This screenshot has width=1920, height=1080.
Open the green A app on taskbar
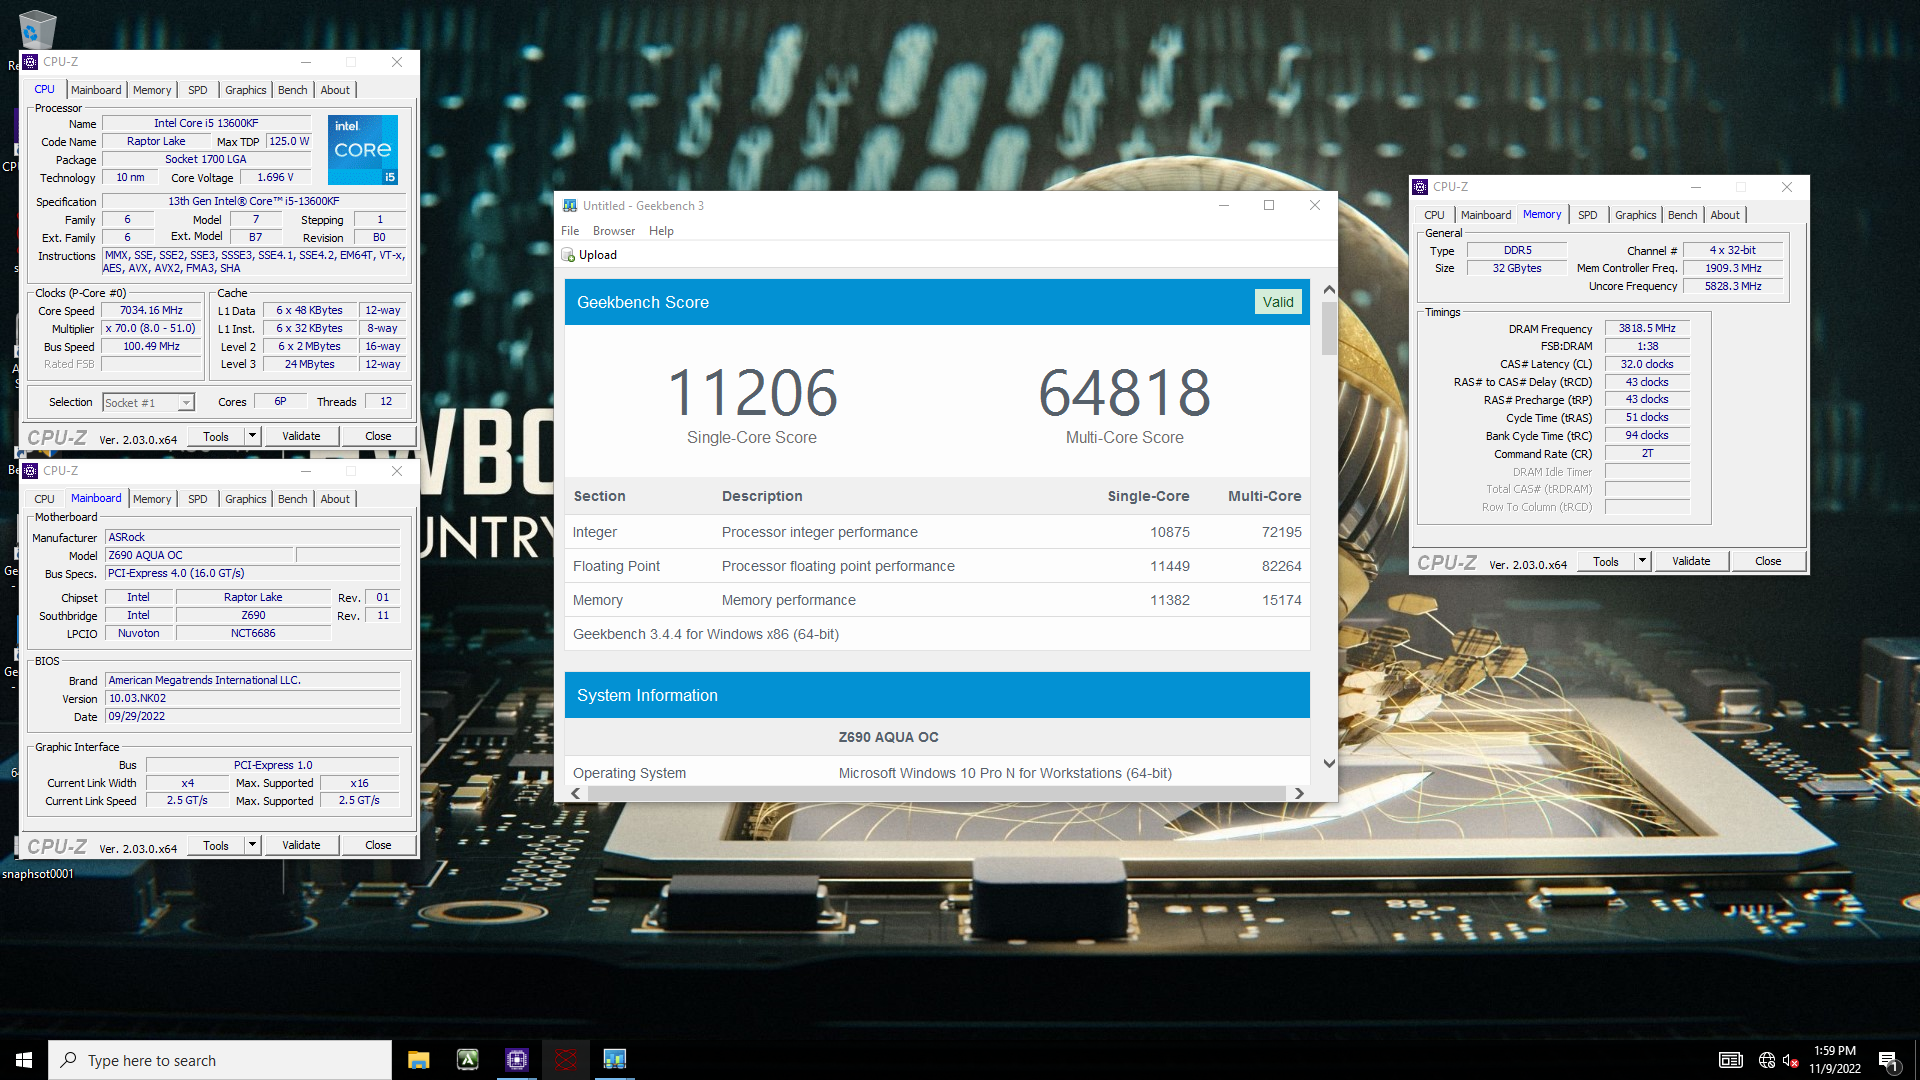click(x=467, y=1060)
